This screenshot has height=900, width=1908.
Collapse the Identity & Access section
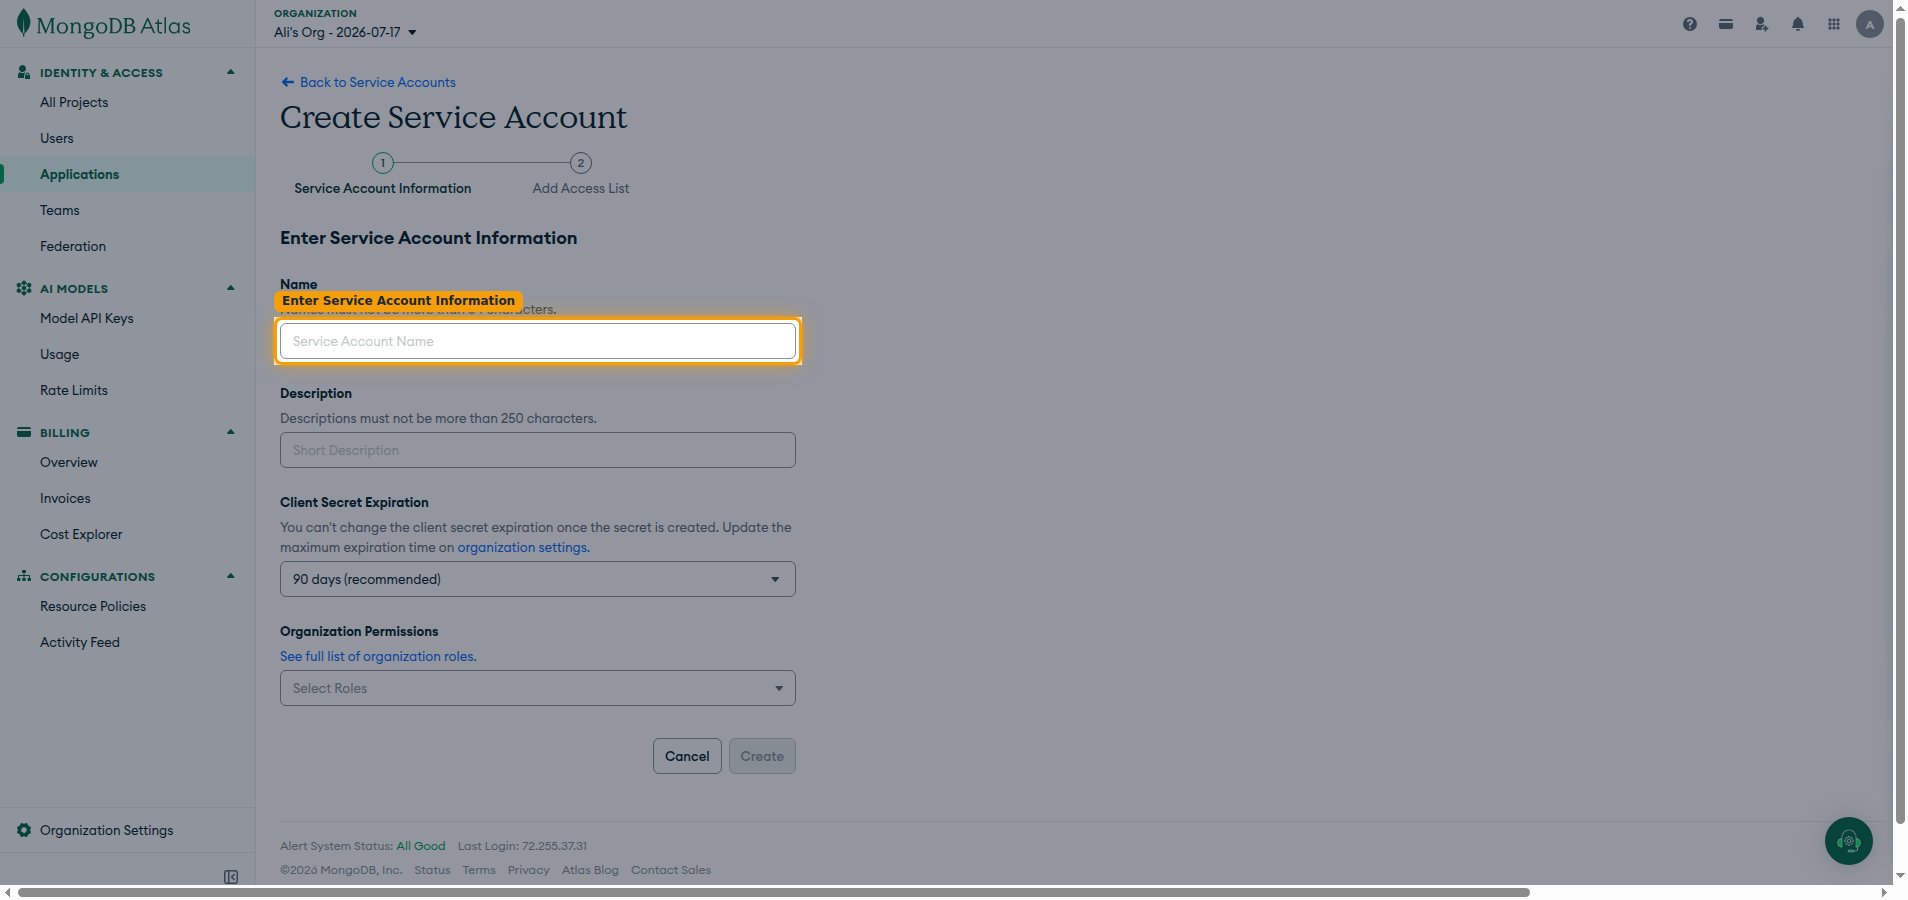point(231,72)
